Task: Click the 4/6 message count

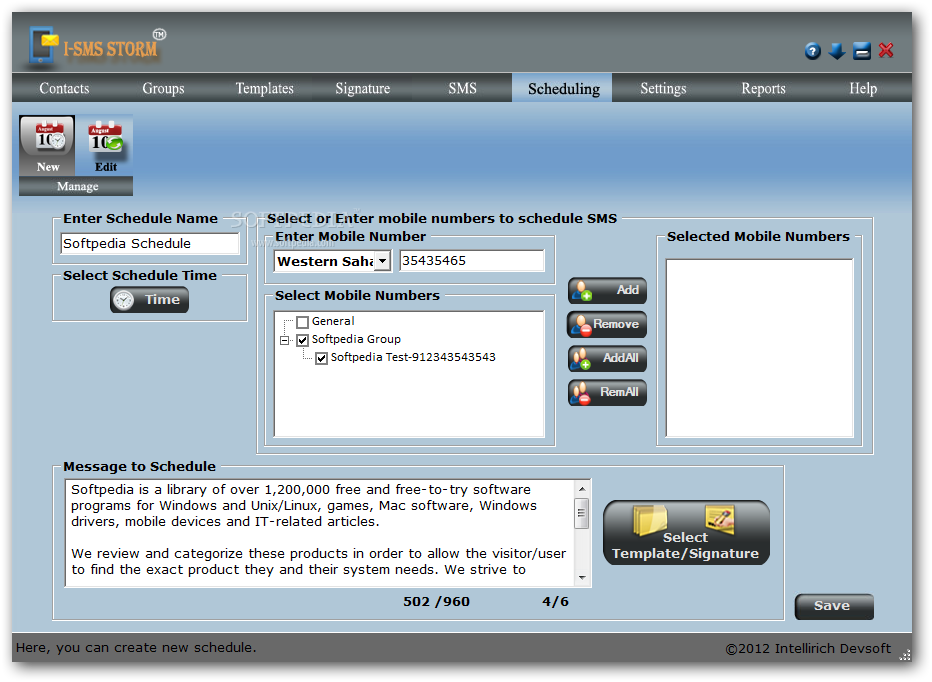Action: 555,602
